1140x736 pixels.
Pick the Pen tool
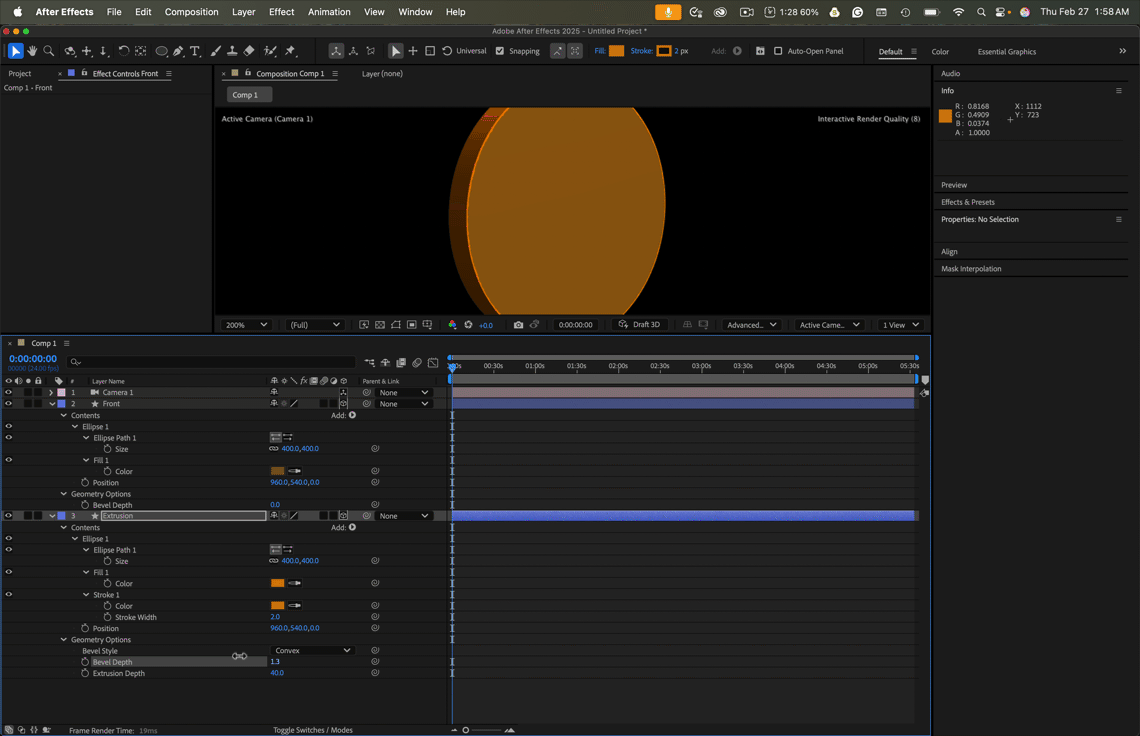point(178,51)
